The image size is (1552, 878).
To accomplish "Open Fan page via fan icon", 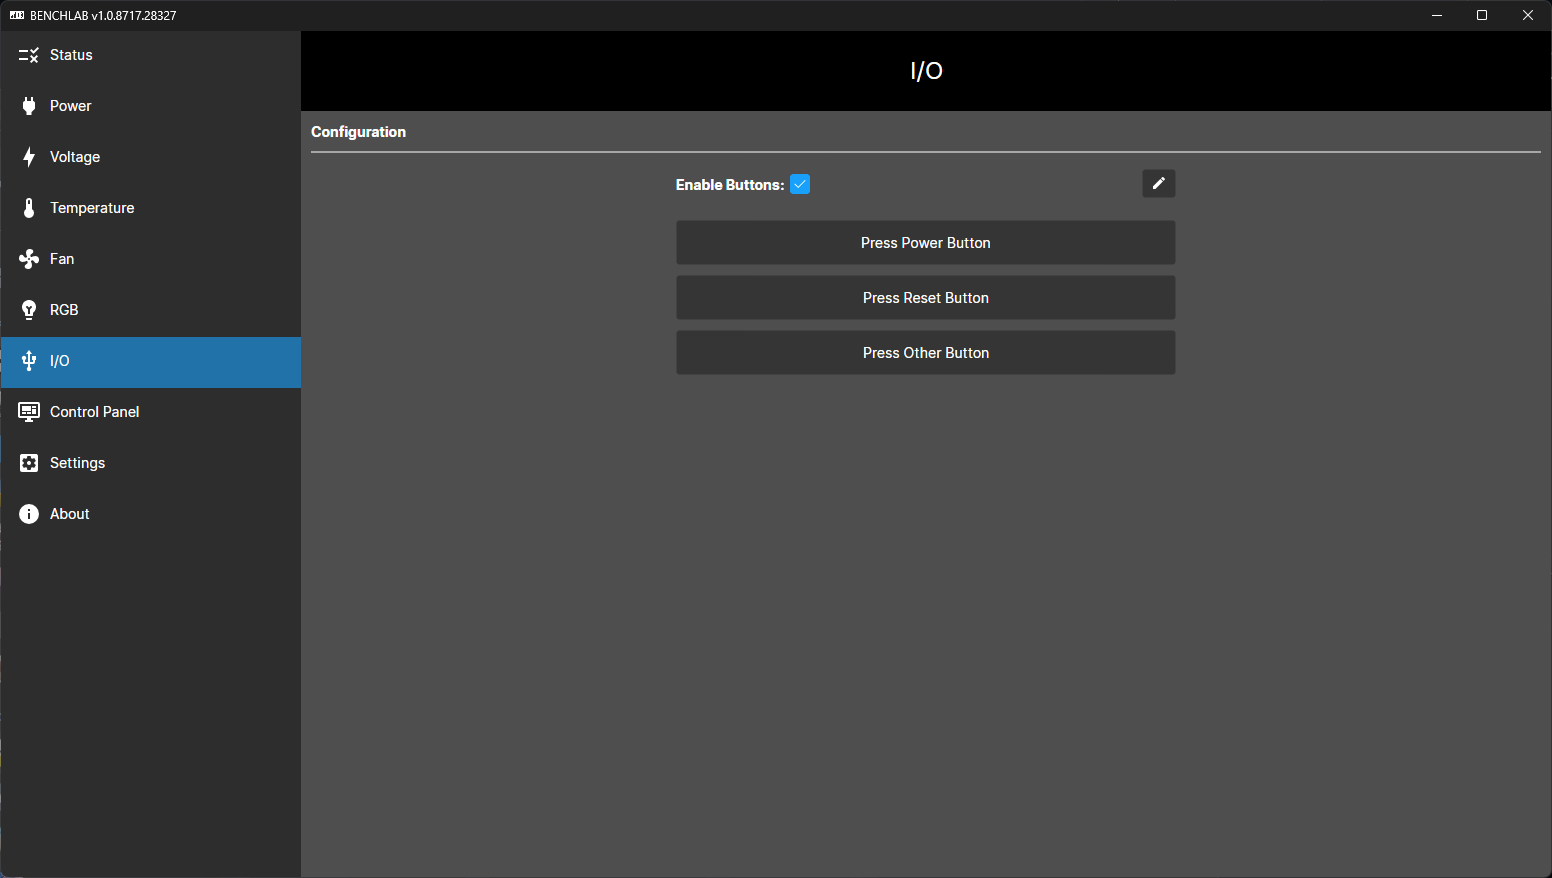I will (x=29, y=259).
